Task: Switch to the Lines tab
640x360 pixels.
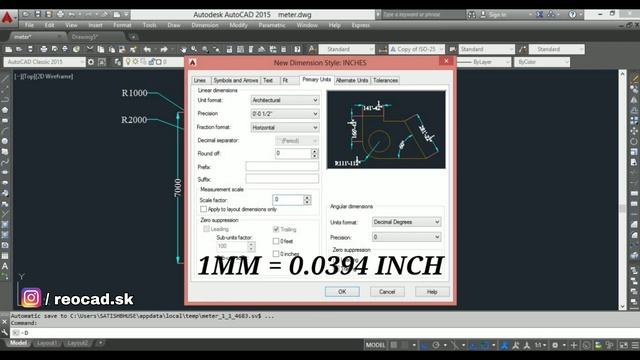Action: pyautogui.click(x=201, y=80)
